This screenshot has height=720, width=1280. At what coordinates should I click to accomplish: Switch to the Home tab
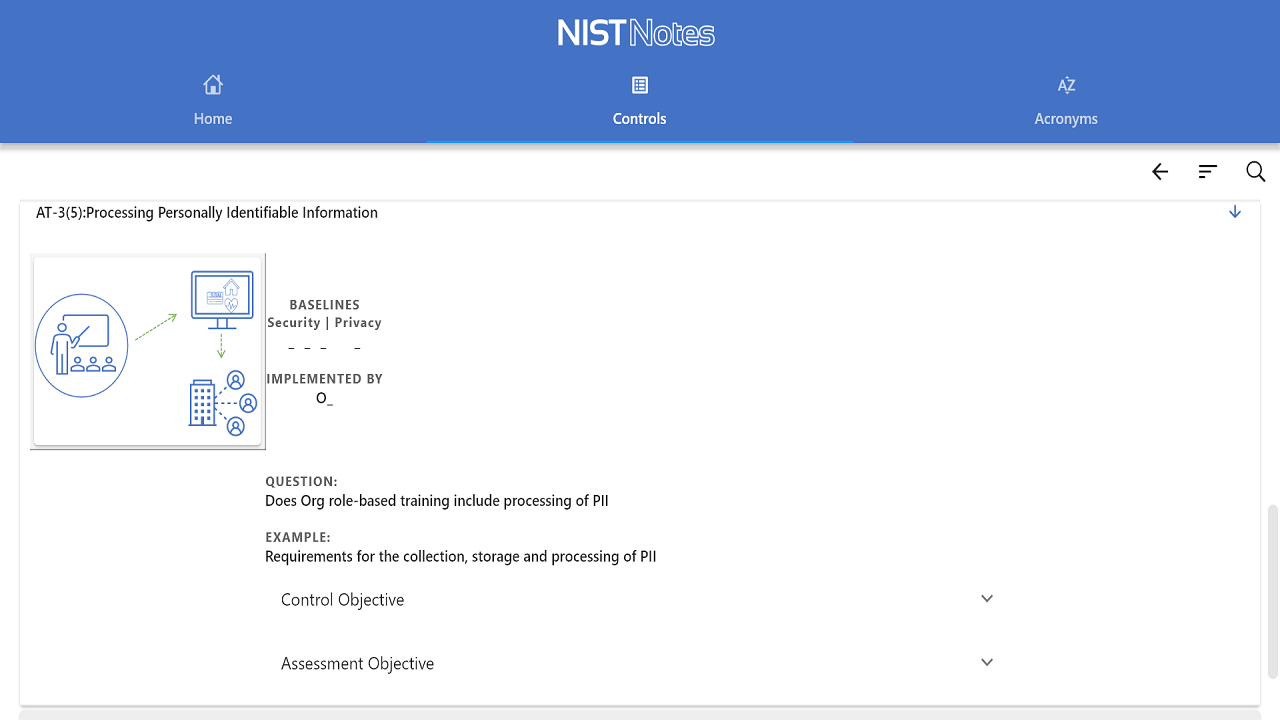pos(213,100)
